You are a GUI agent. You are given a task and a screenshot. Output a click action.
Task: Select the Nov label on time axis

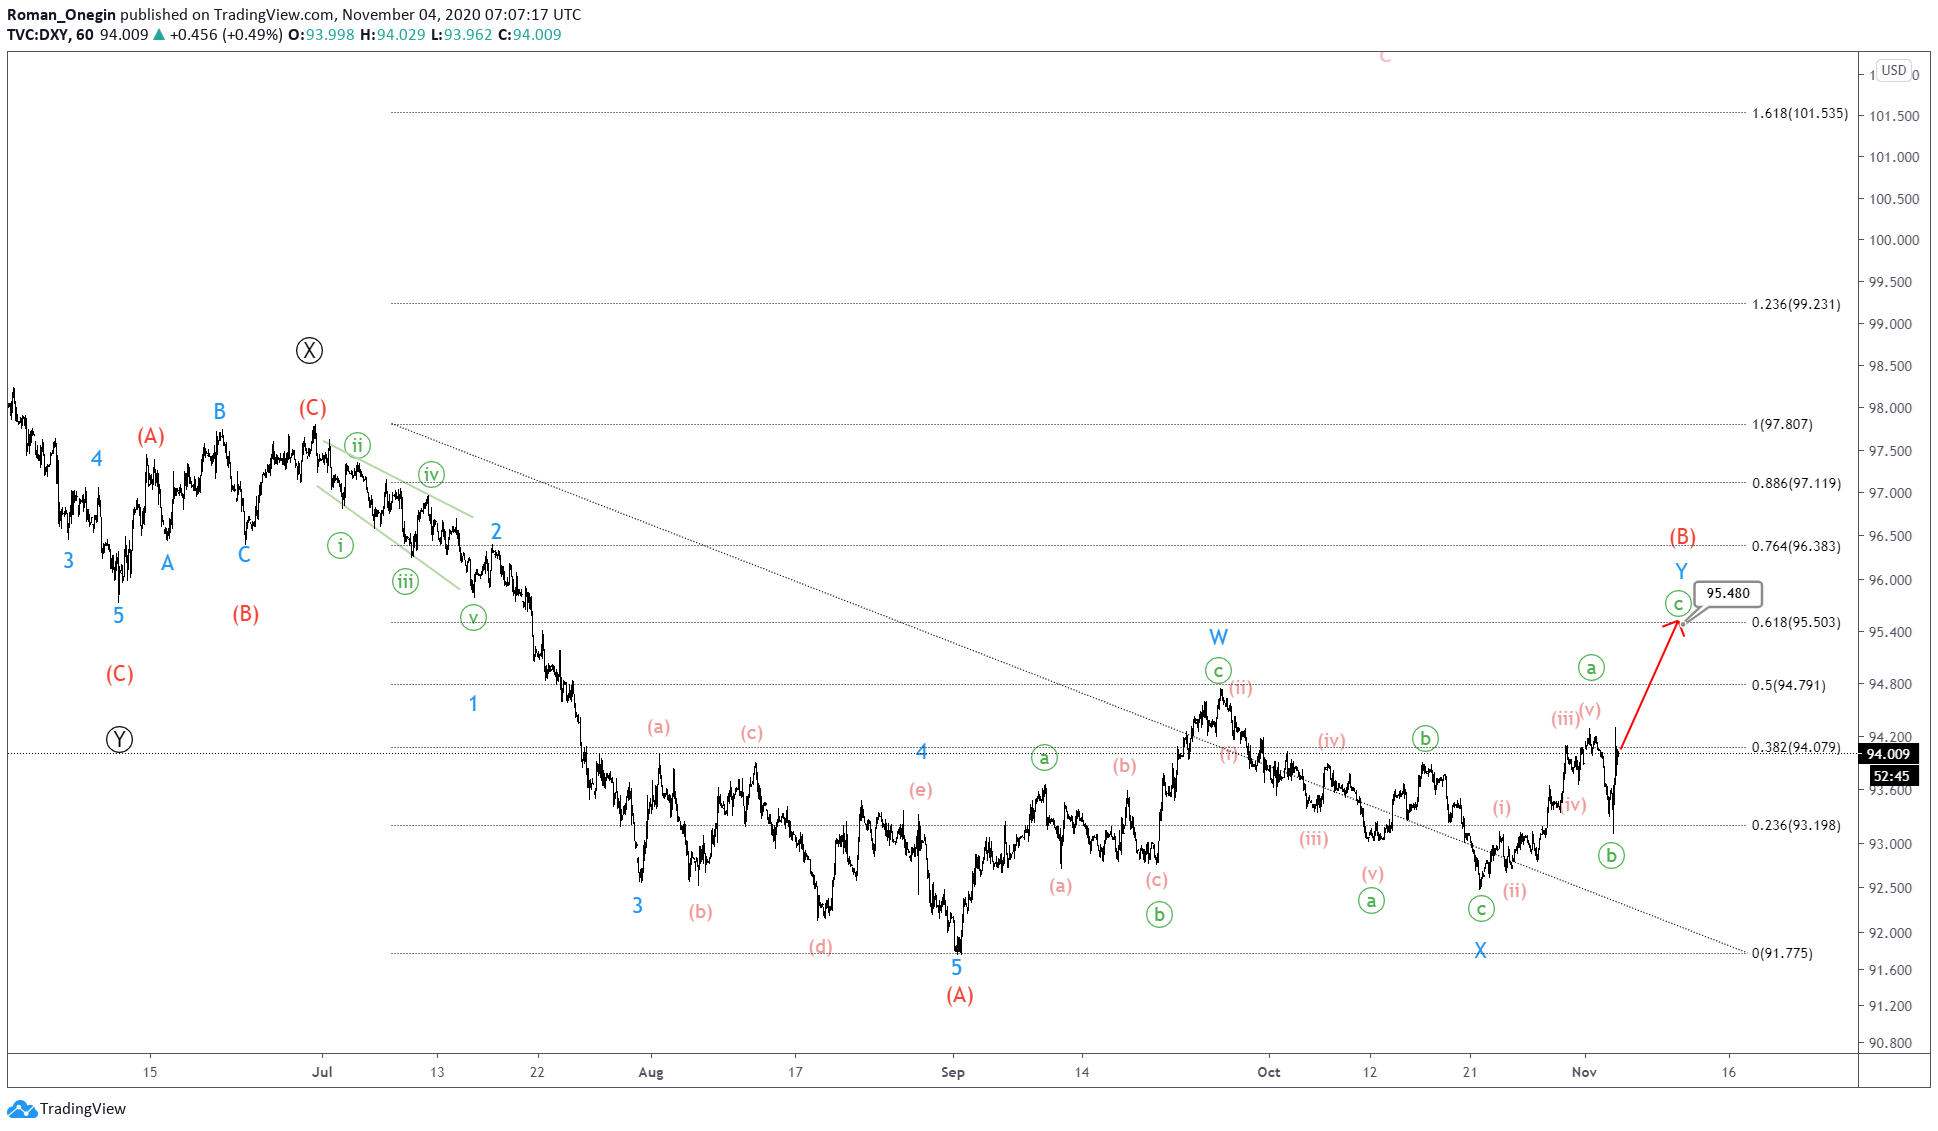[1585, 1071]
